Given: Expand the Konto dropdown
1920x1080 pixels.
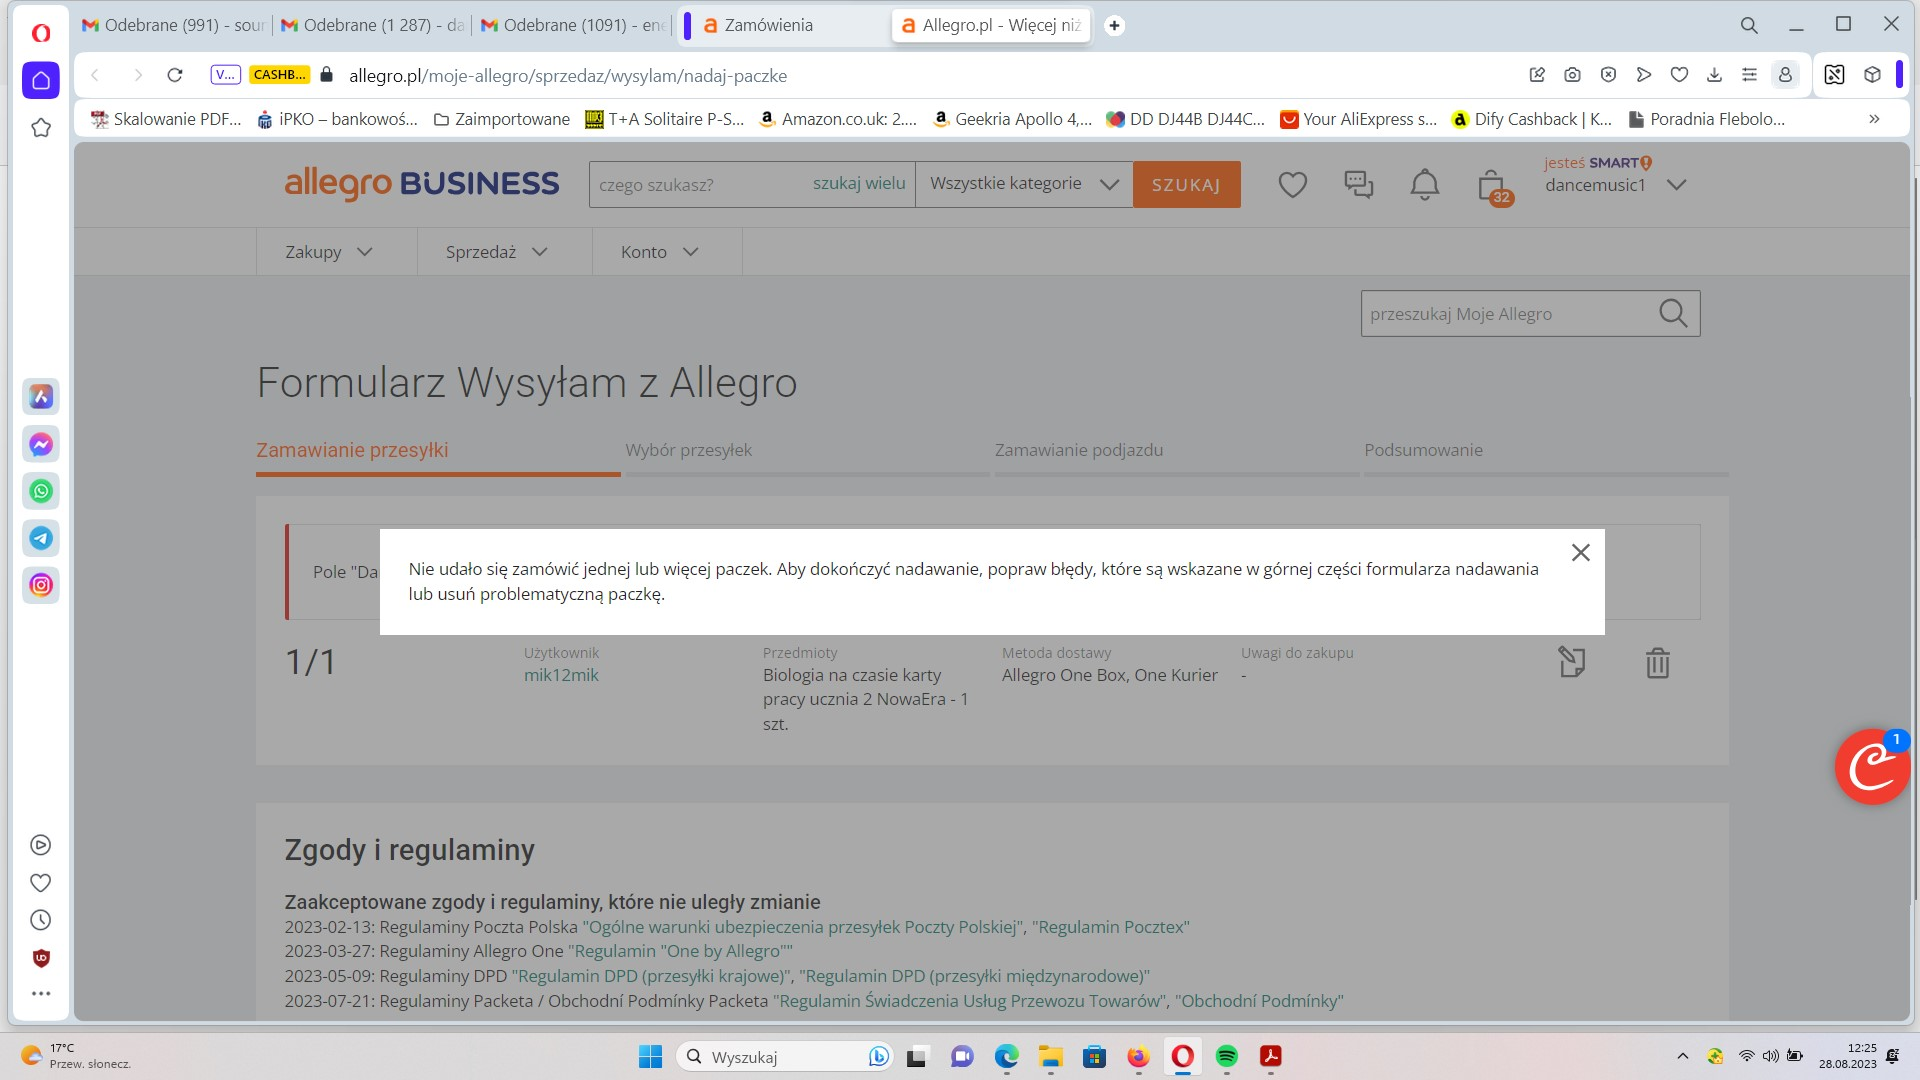Looking at the screenshot, I should click(x=657, y=251).
